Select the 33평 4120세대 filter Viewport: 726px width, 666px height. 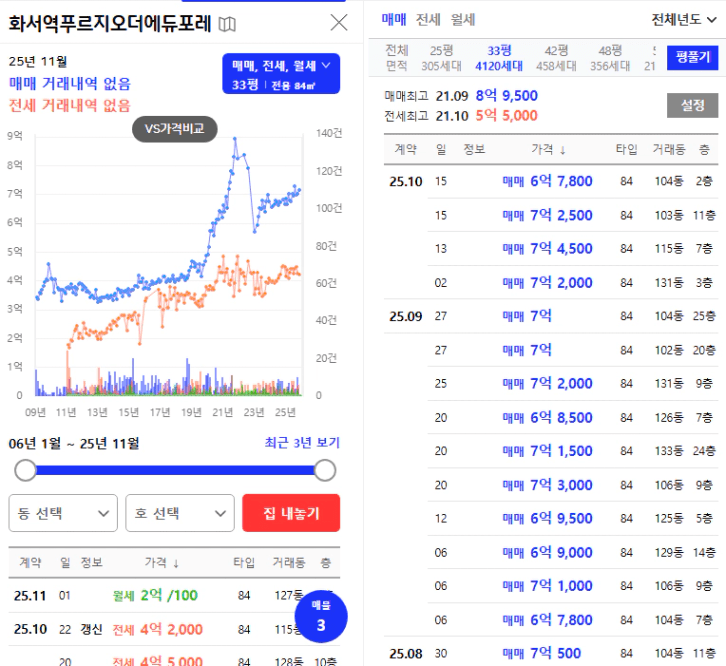tap(499, 58)
